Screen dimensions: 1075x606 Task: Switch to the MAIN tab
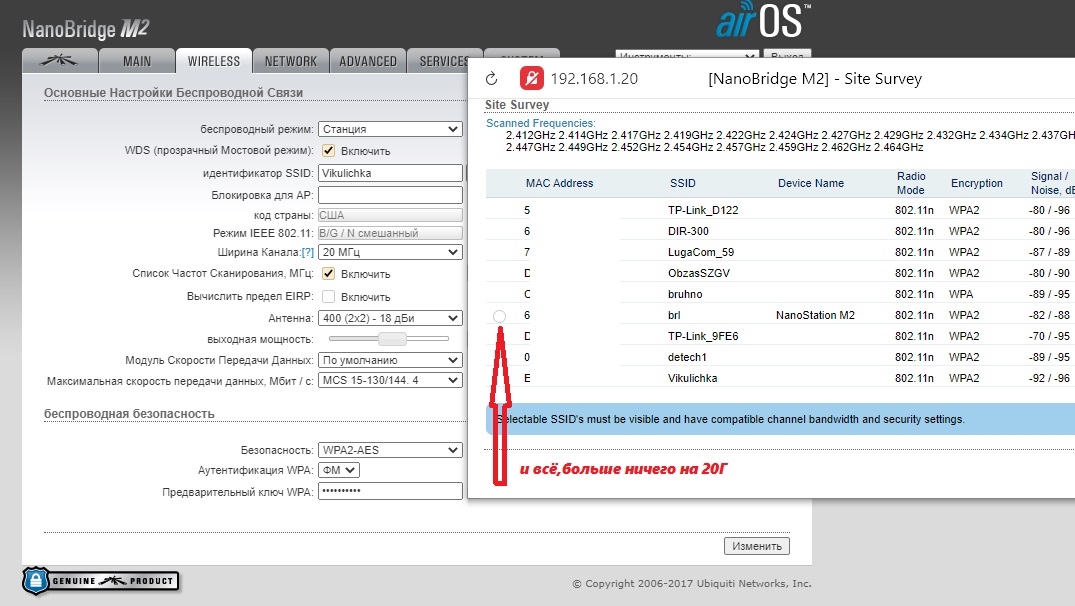pyautogui.click(x=136, y=61)
